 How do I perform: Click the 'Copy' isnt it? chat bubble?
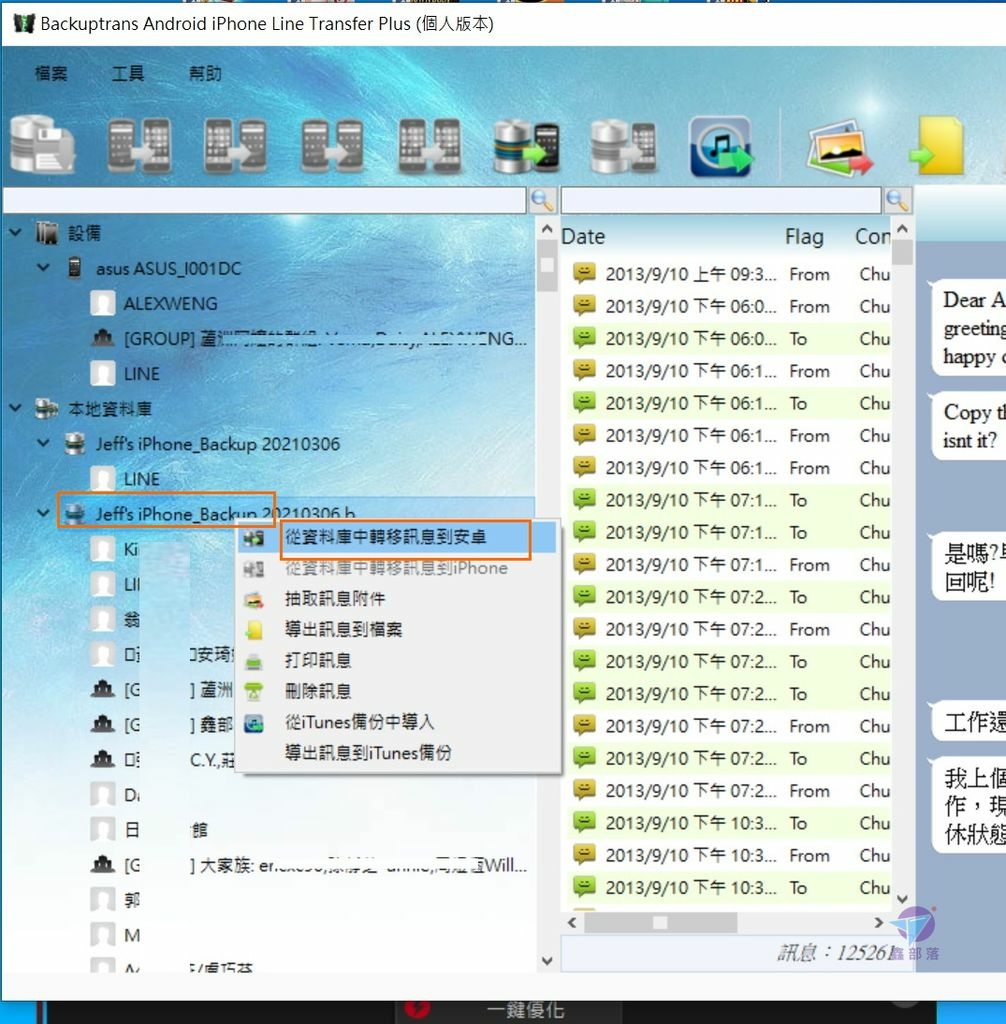point(969,426)
